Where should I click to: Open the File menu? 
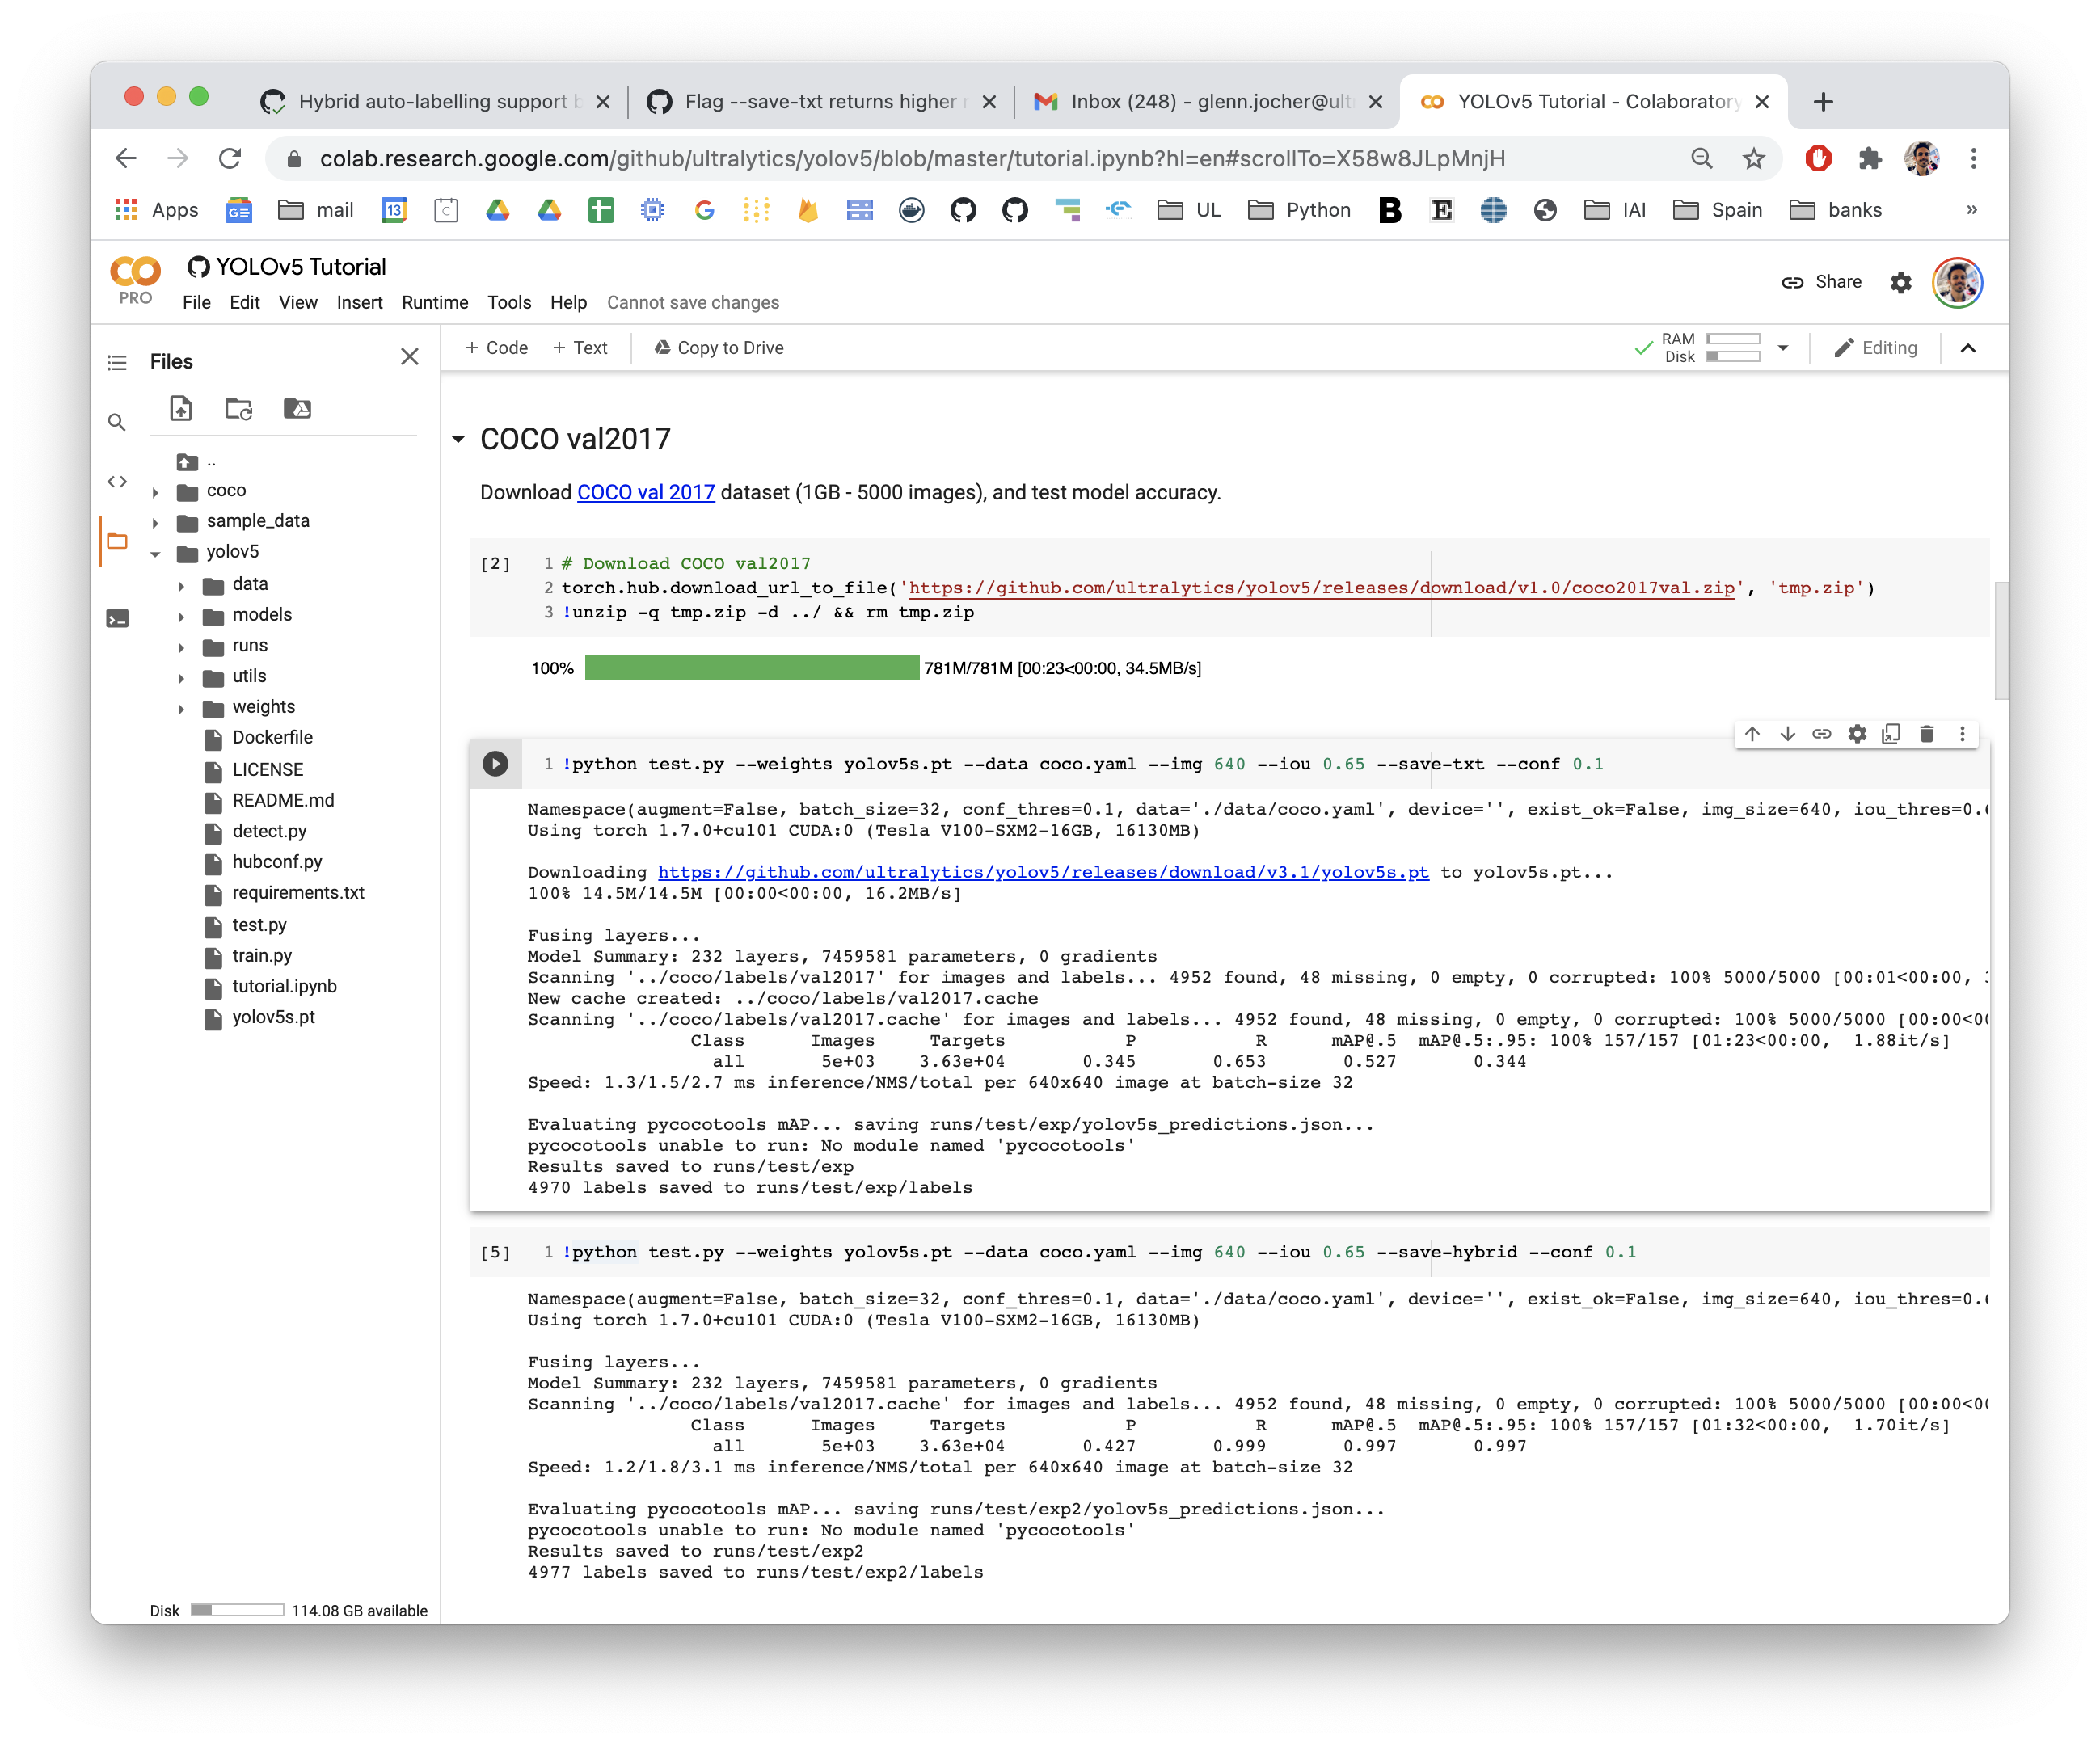196,303
